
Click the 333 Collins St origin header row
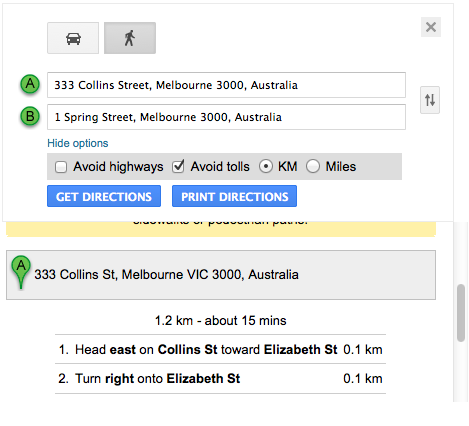221,275
